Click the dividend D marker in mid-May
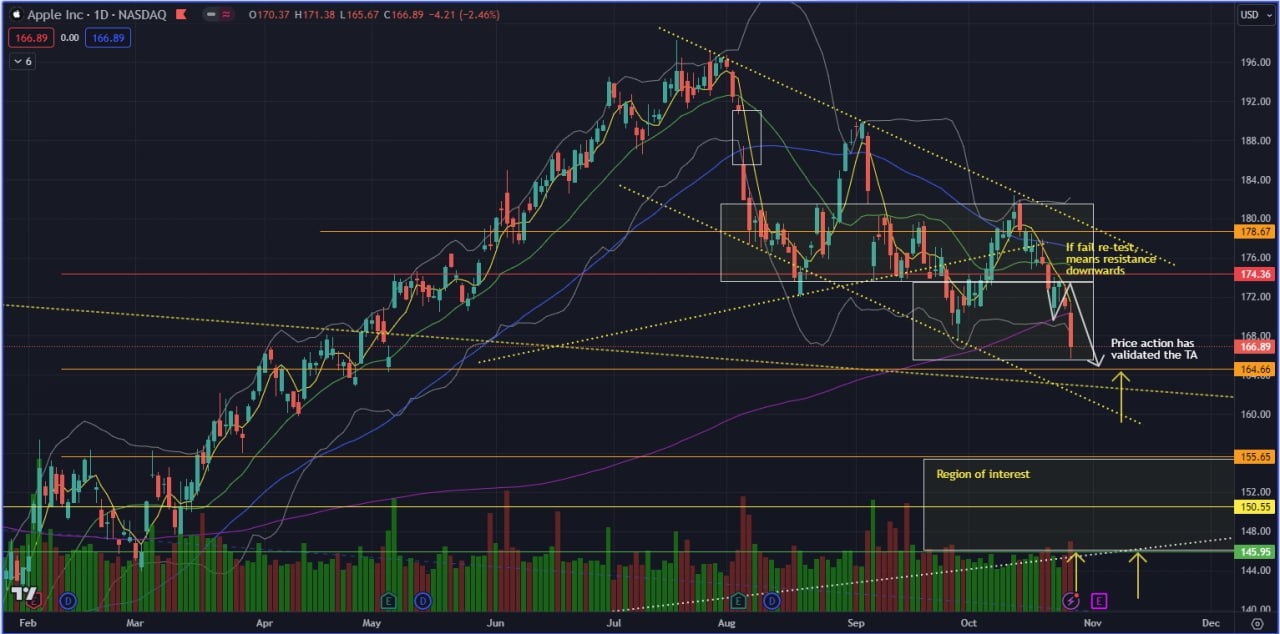 tap(423, 601)
